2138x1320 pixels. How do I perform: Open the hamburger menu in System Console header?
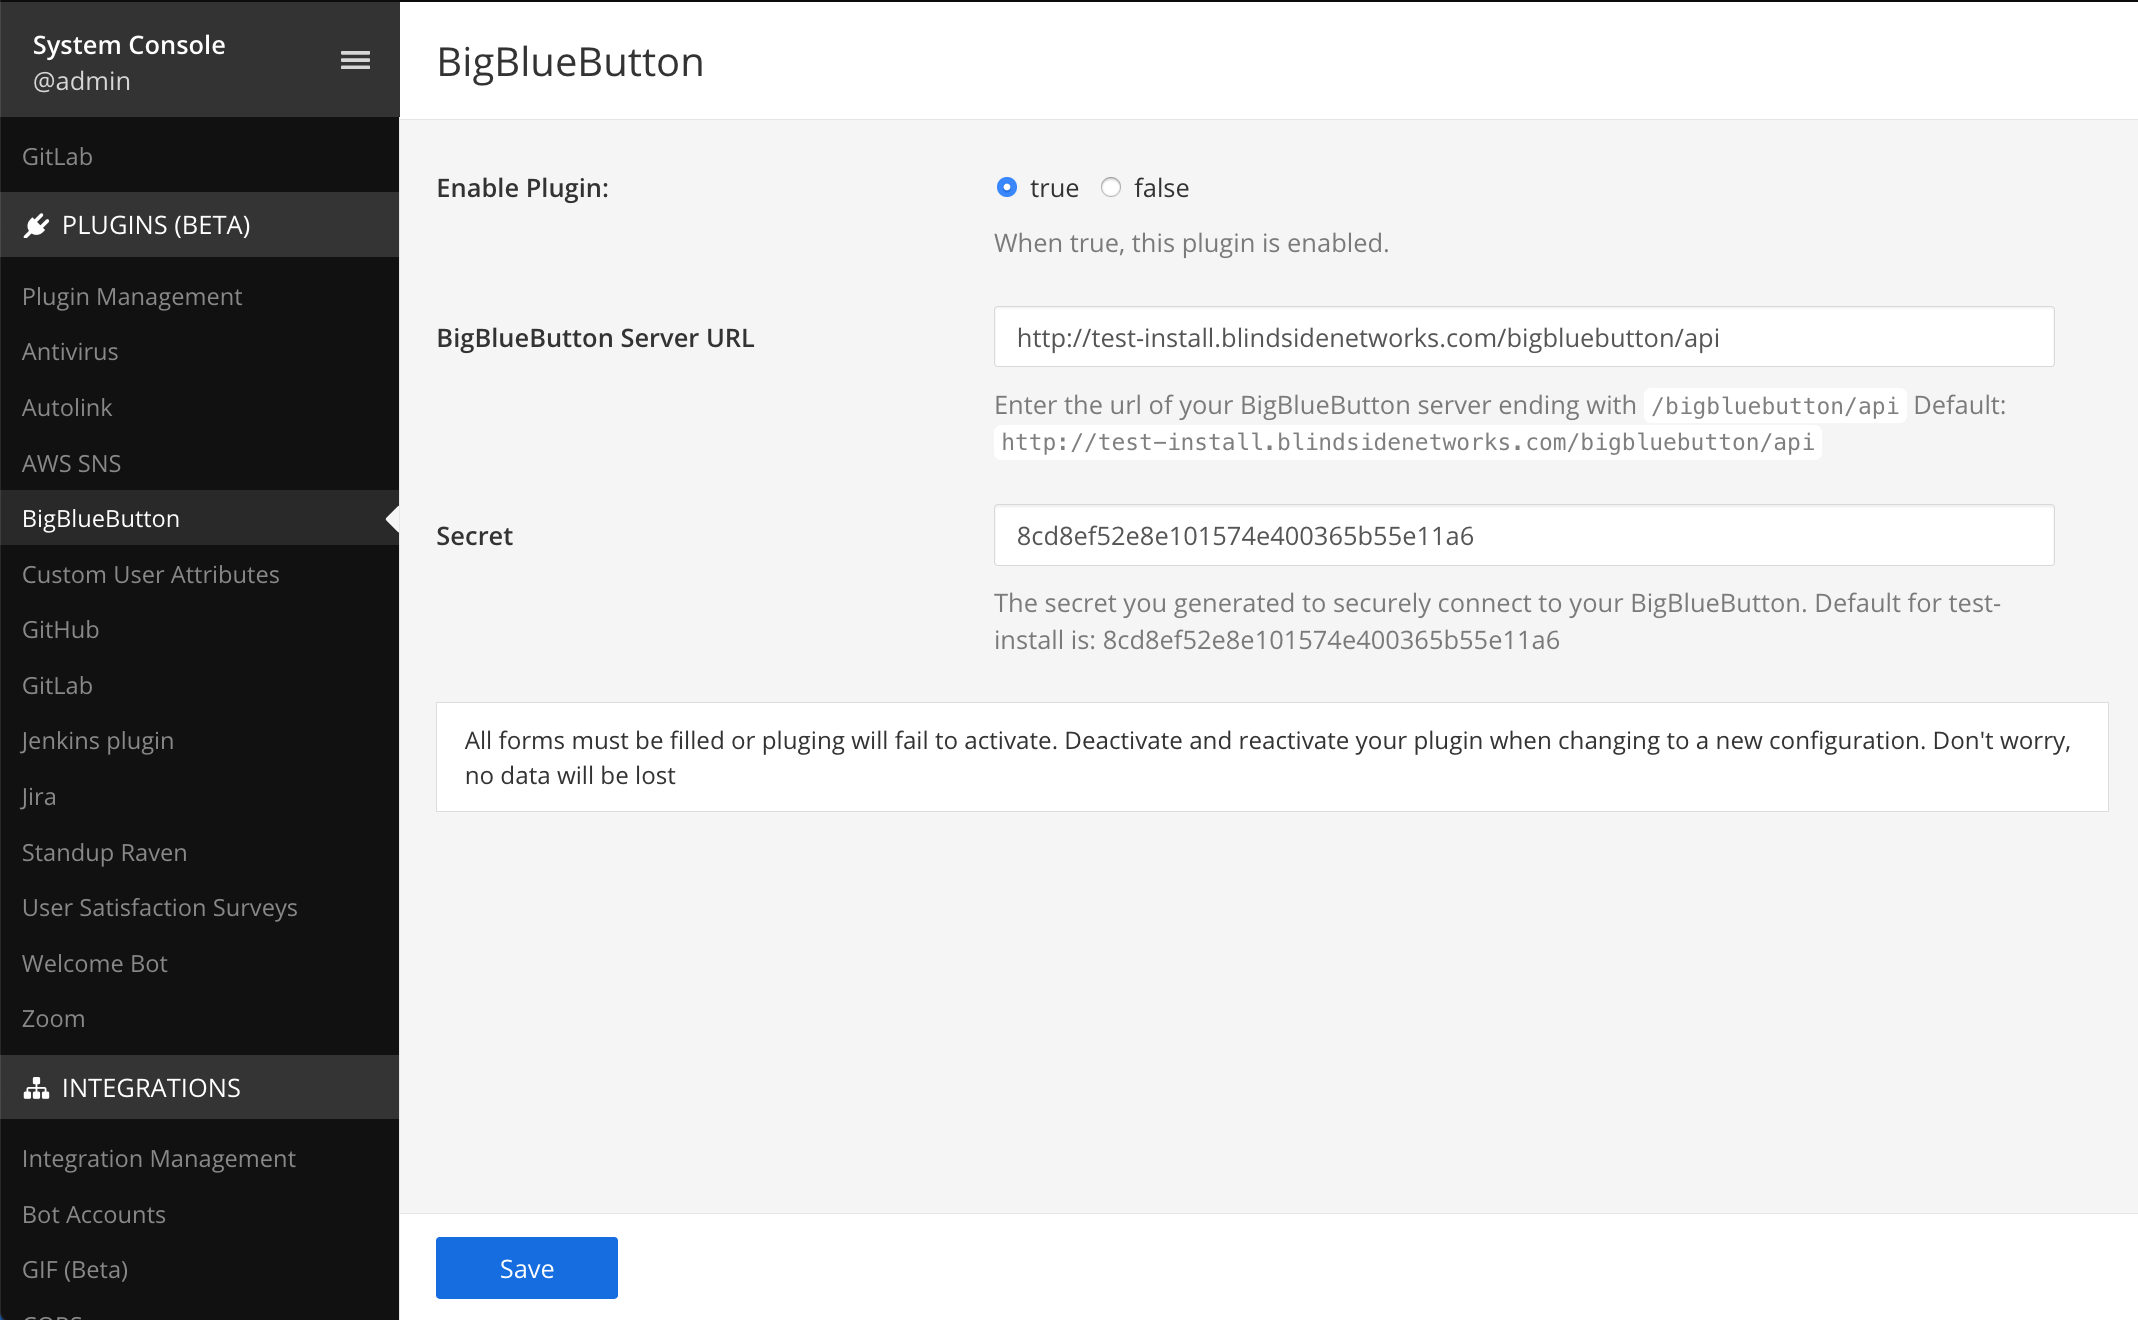pyautogui.click(x=355, y=61)
